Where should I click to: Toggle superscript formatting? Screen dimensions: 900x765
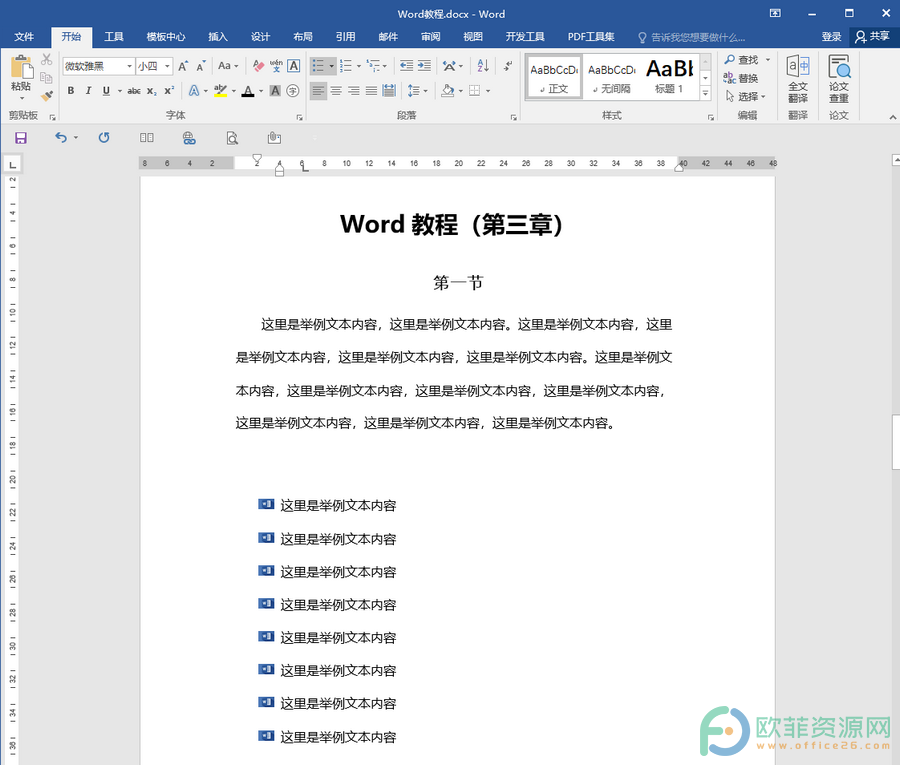[x=169, y=91]
